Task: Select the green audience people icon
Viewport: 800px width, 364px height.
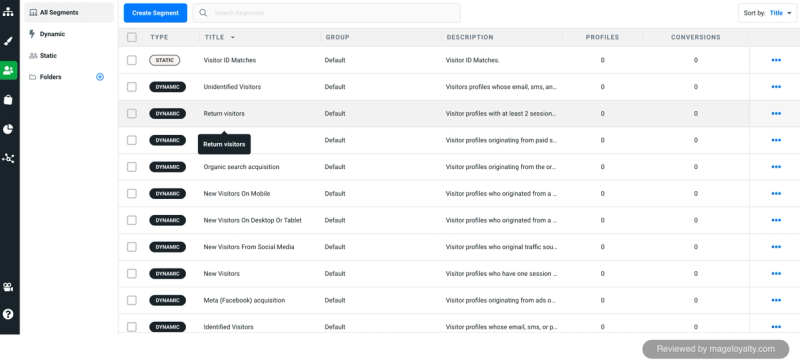Action: 8,70
